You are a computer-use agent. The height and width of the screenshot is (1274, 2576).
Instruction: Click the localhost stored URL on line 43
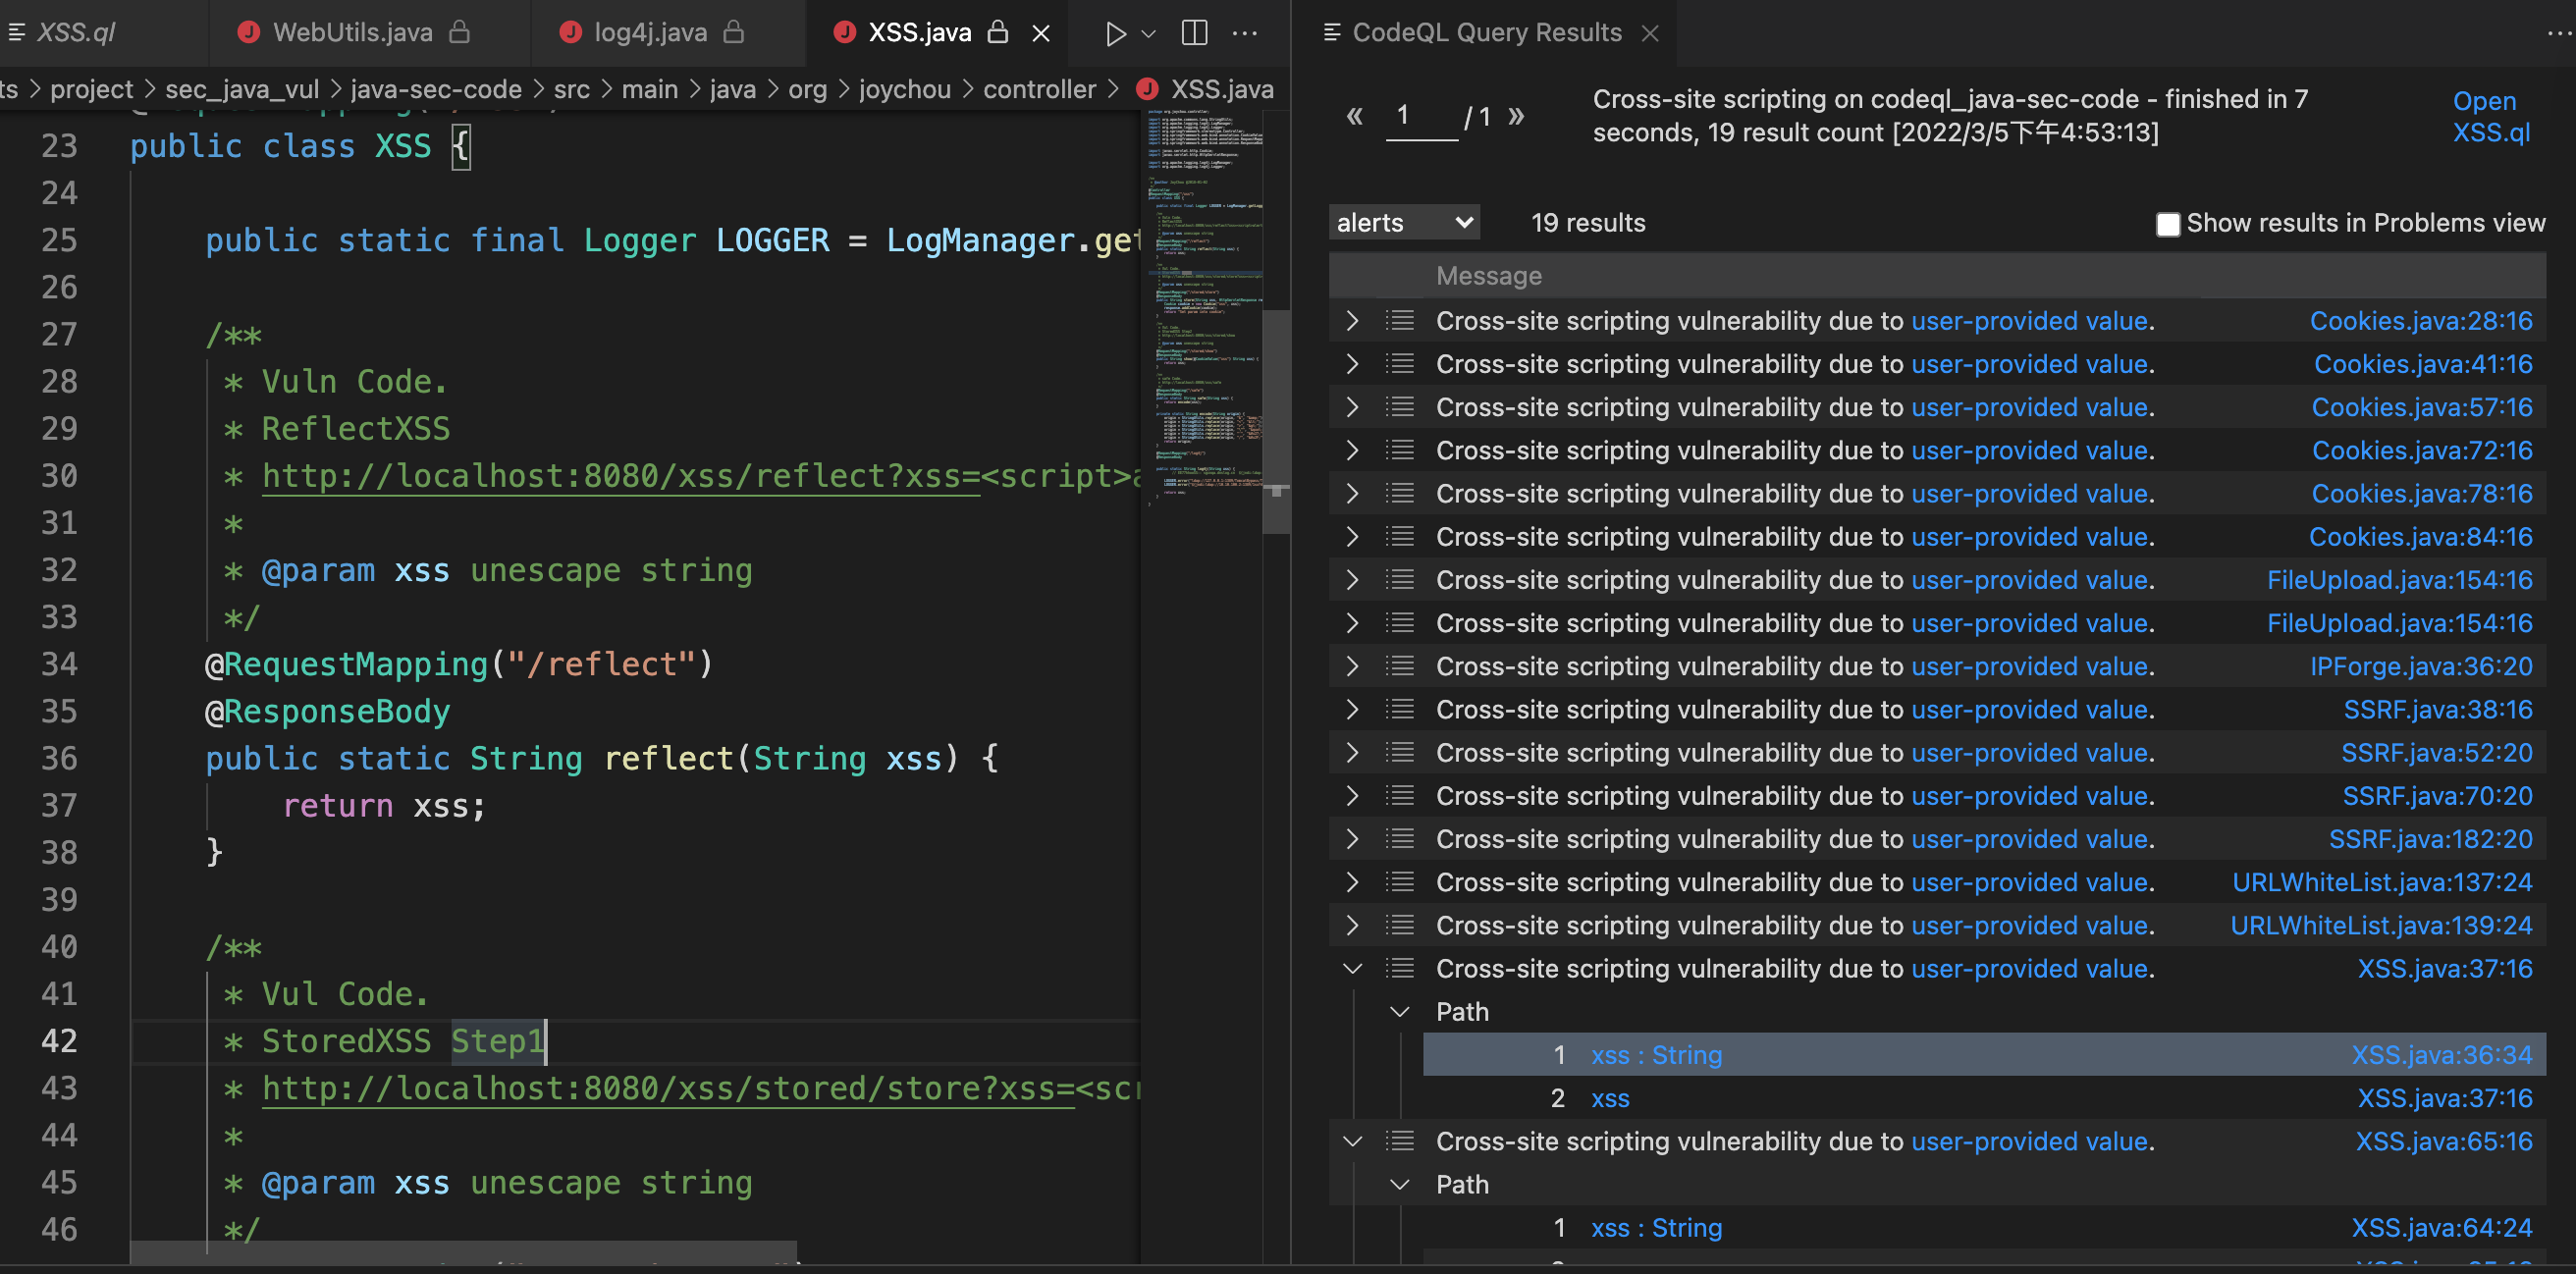point(667,1088)
